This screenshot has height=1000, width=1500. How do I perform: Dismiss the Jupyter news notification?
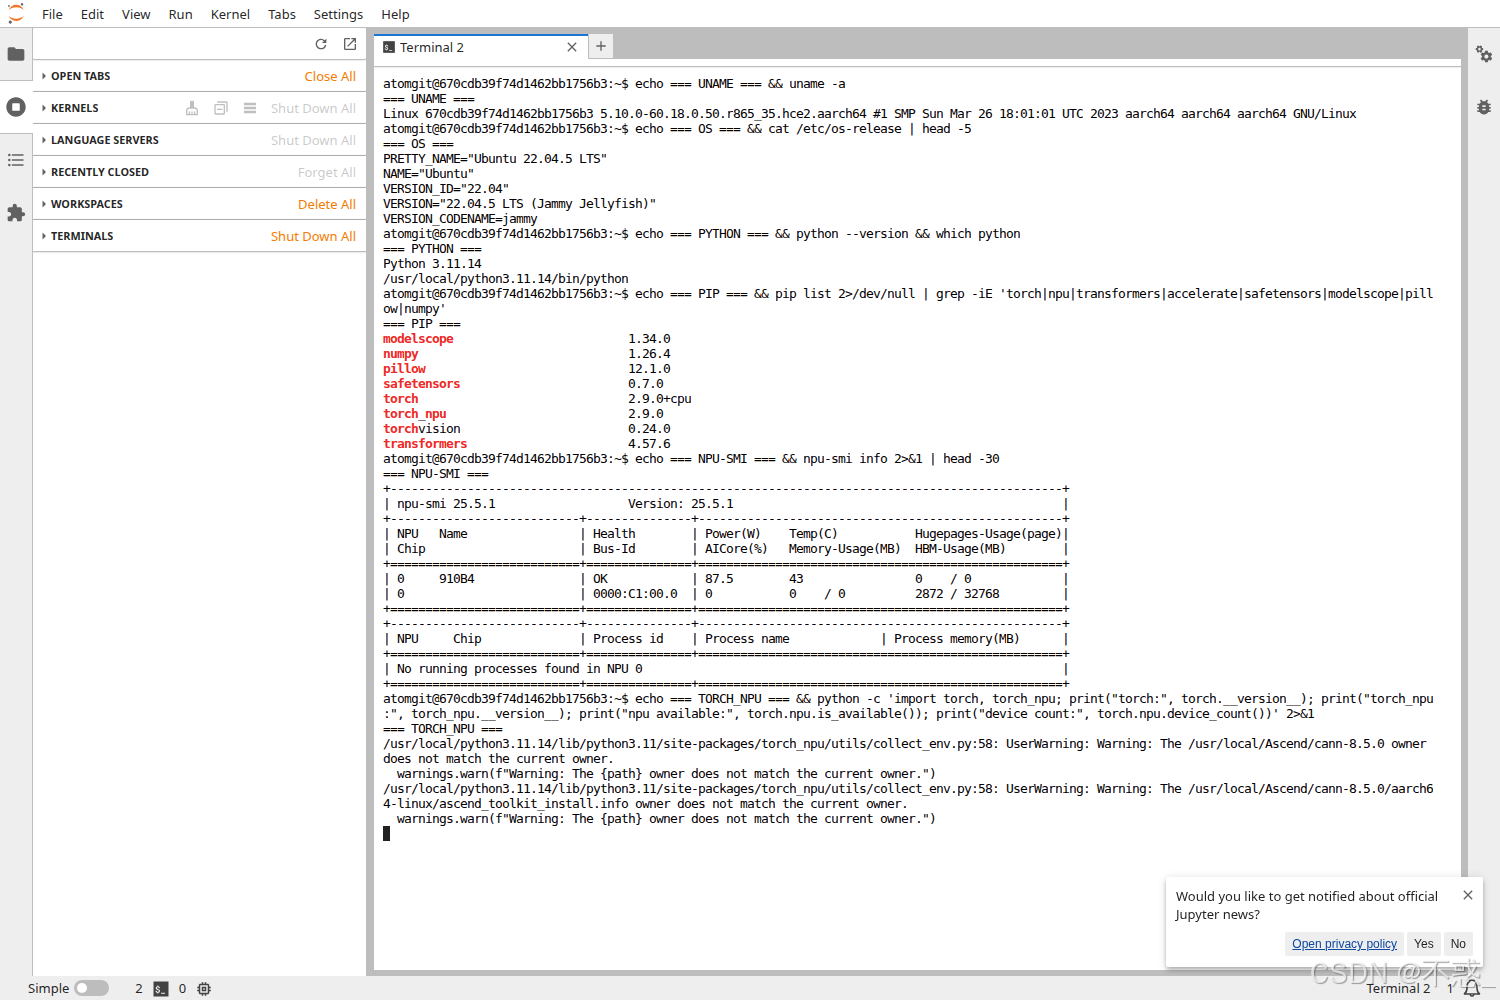click(1468, 895)
